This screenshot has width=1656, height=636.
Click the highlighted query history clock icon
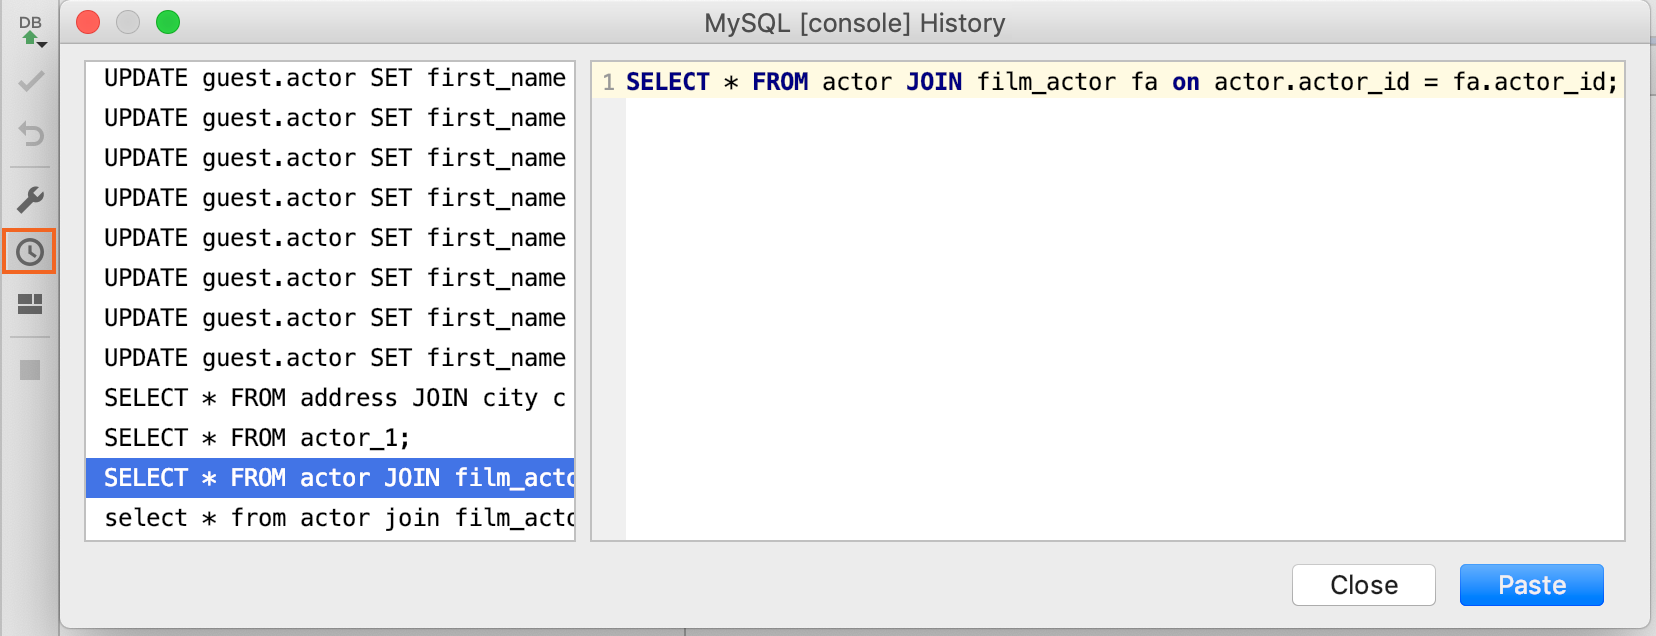30,252
